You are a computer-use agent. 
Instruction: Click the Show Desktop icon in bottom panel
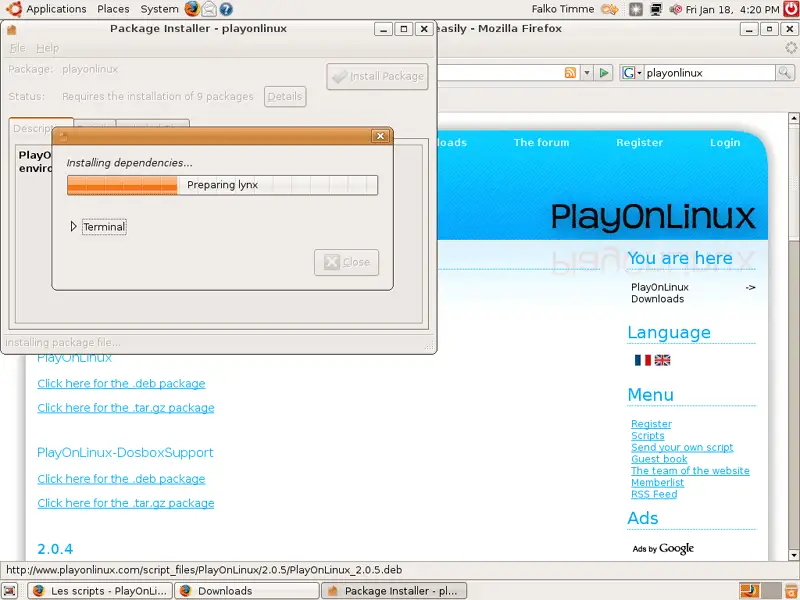pos(10,590)
